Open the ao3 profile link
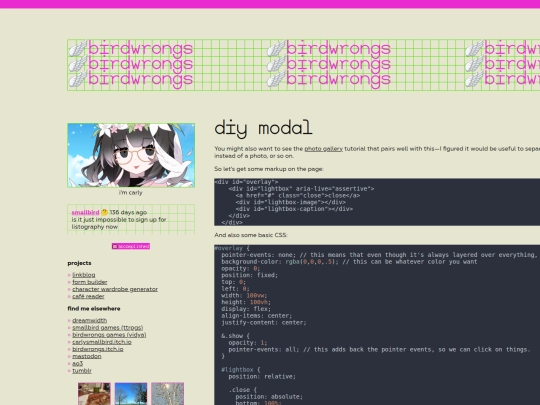540x405 pixels. pyautogui.click(x=77, y=364)
